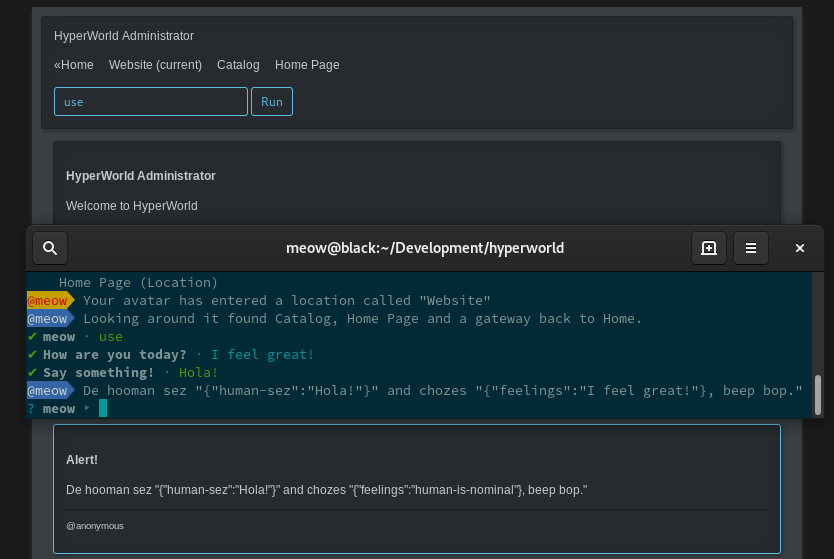Click the bold 'HyperWorld Administrator' card heading

click(140, 176)
